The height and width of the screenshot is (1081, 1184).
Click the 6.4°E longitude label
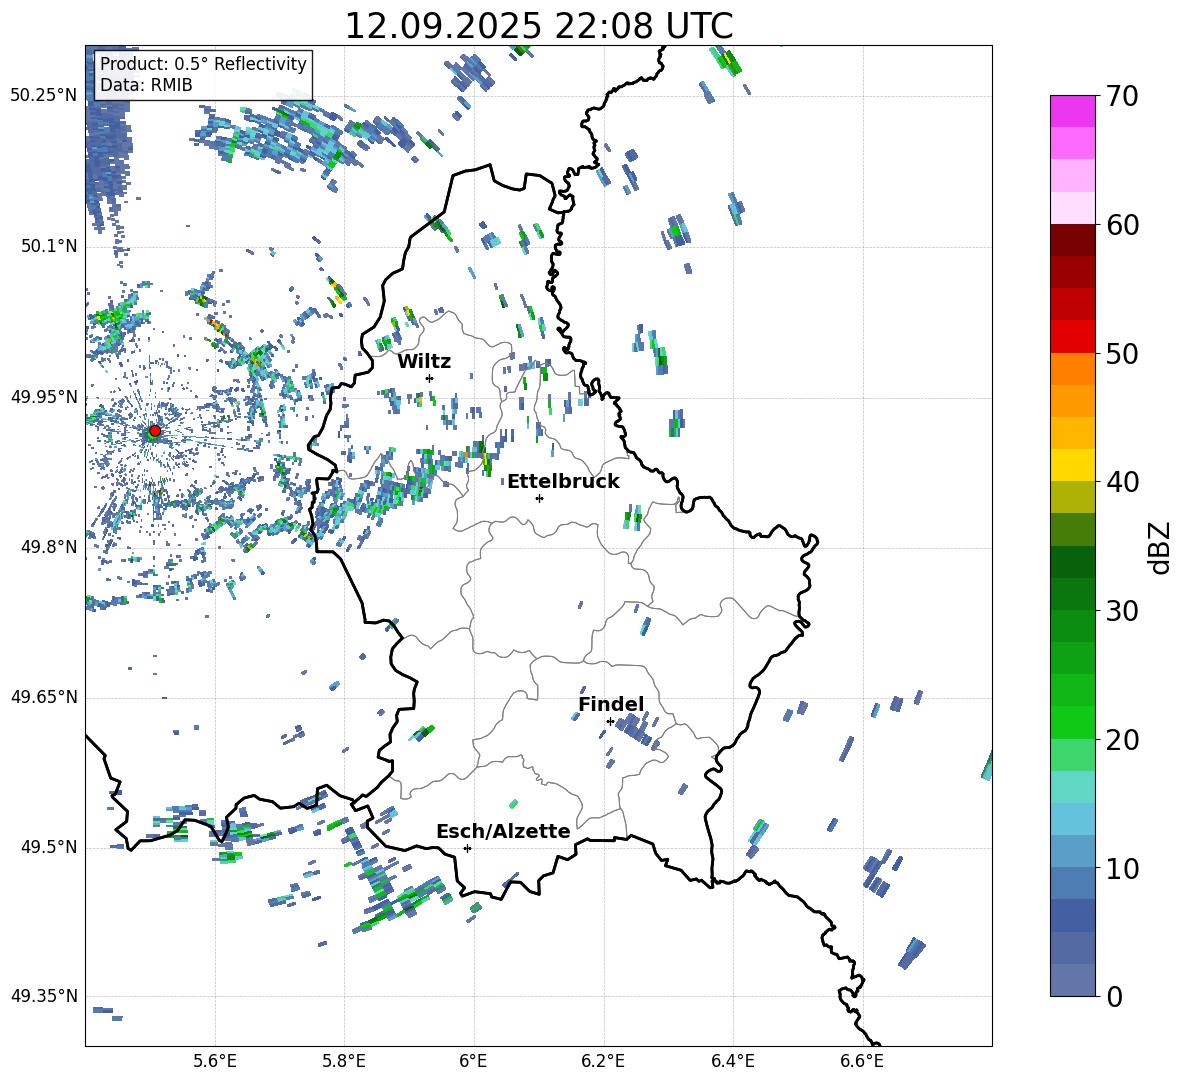(732, 1061)
